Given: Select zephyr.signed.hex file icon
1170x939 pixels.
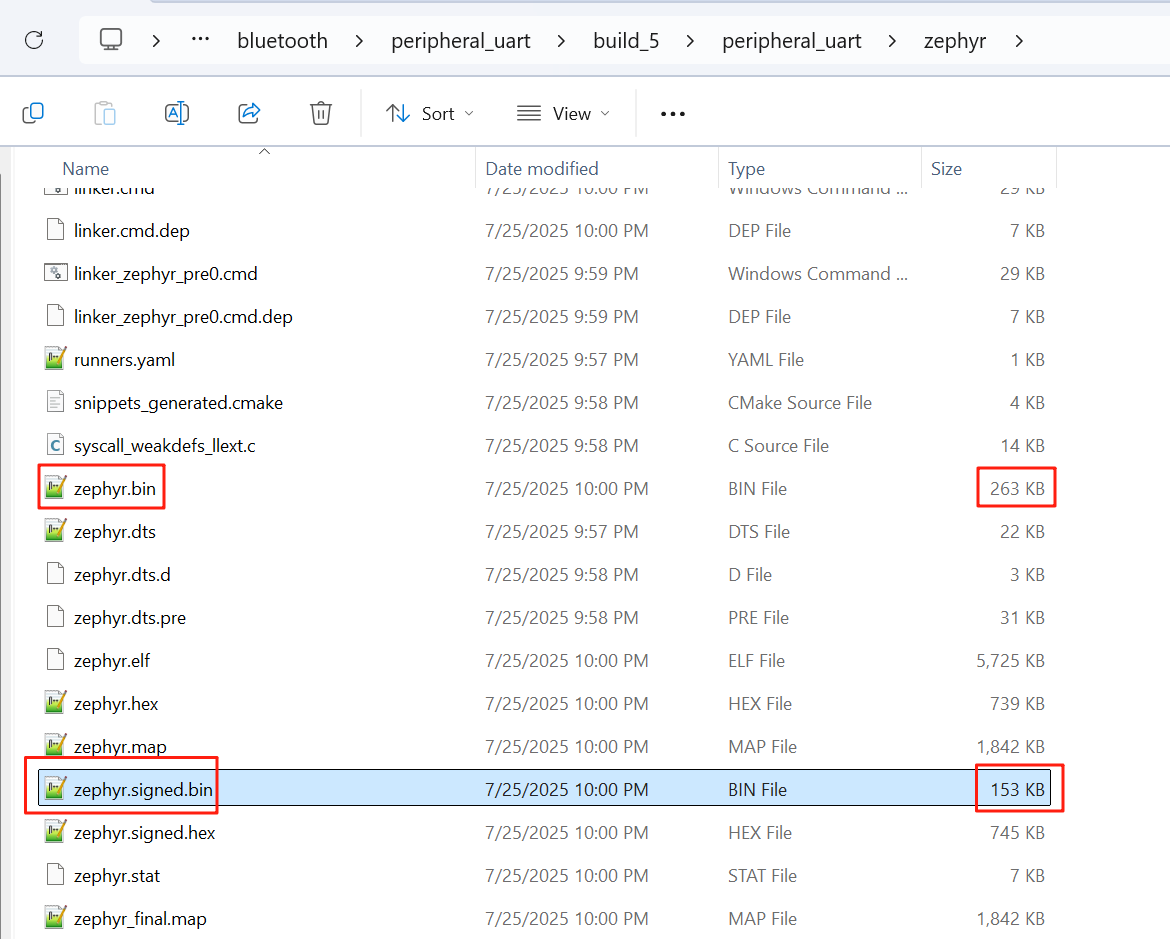Looking at the screenshot, I should (55, 832).
